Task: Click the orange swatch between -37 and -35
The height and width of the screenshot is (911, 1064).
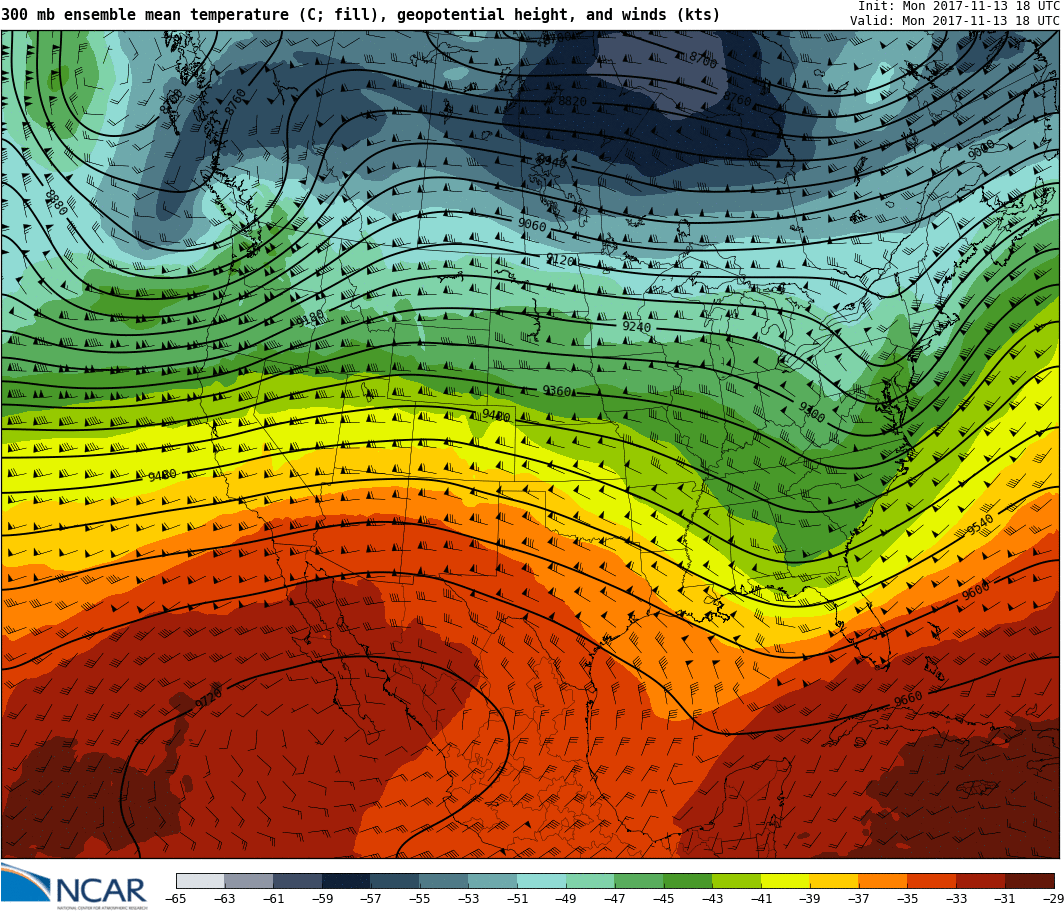Action: (x=883, y=880)
